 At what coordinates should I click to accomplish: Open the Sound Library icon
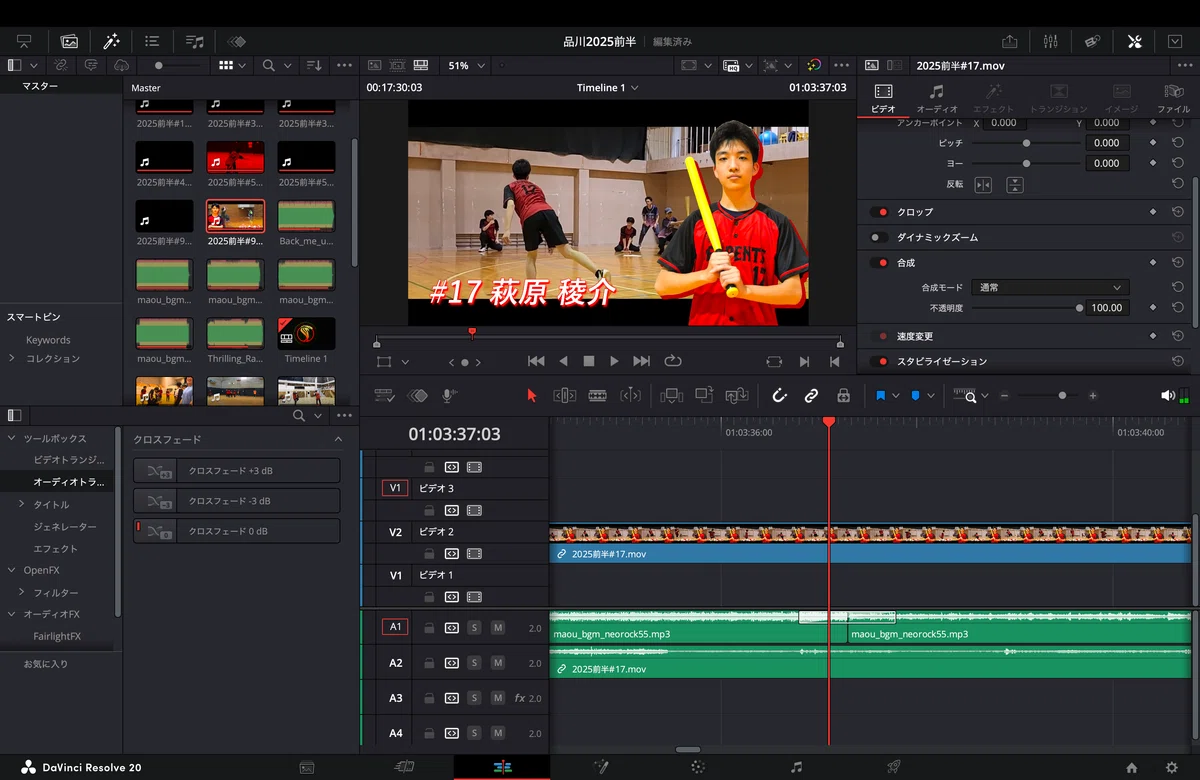195,41
